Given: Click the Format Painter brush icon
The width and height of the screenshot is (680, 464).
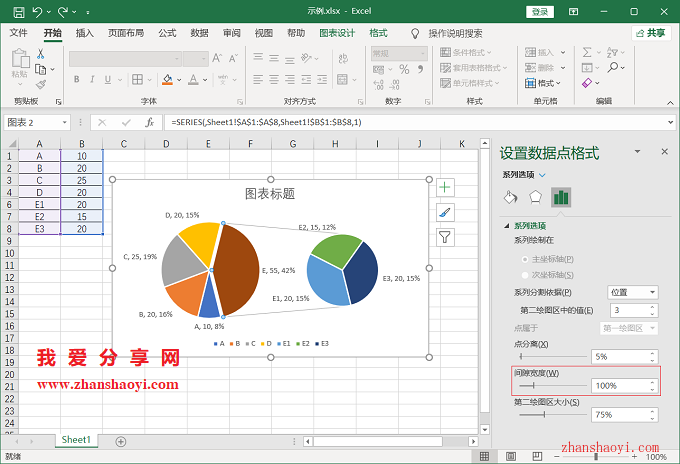Looking at the screenshot, I should tap(41, 84).
